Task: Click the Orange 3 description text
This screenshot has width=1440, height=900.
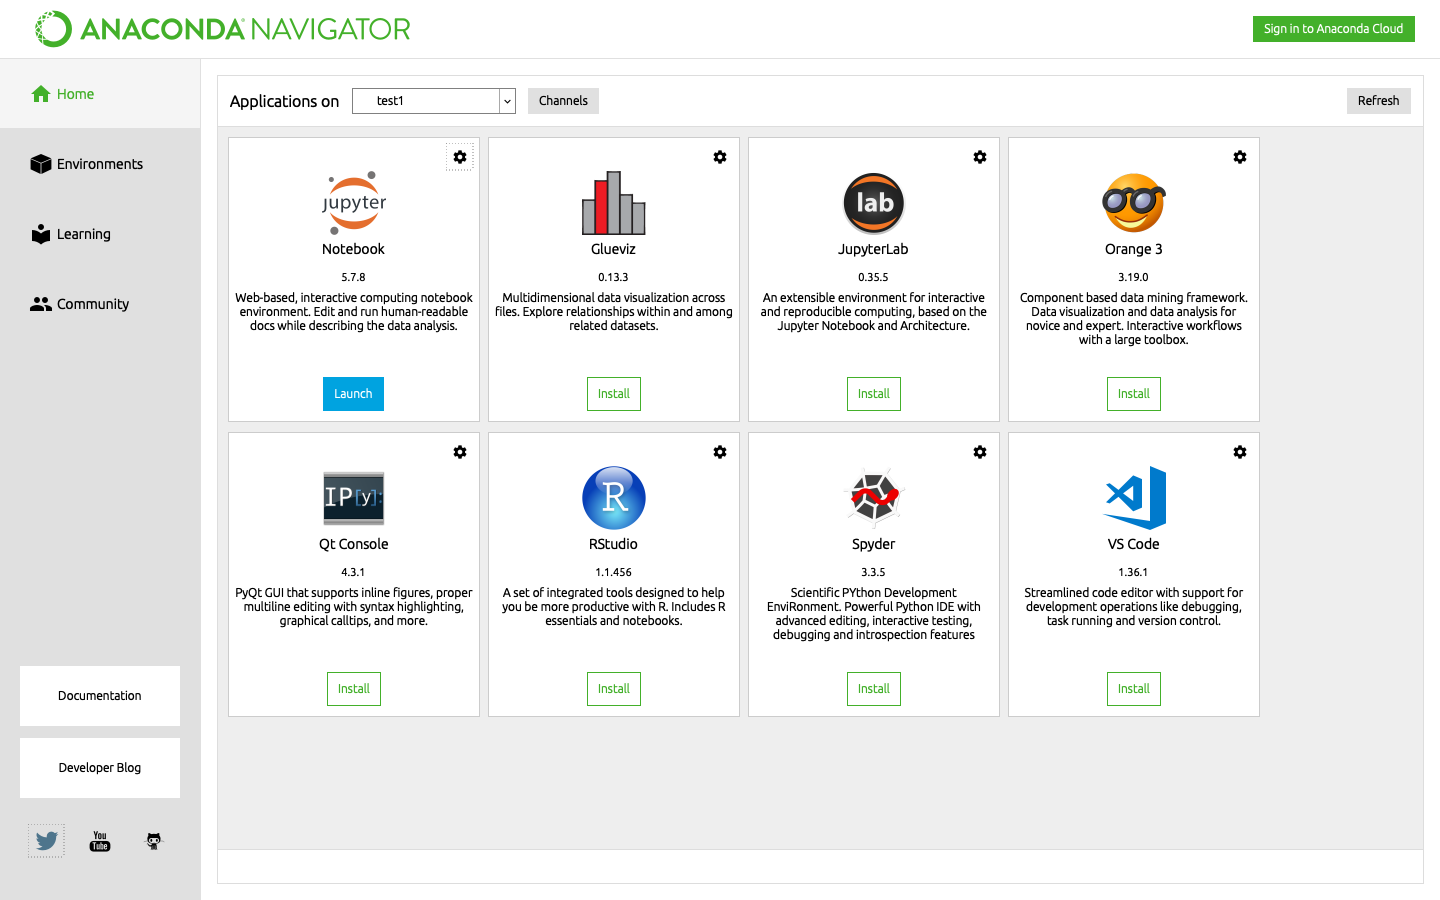Action: click(1134, 319)
